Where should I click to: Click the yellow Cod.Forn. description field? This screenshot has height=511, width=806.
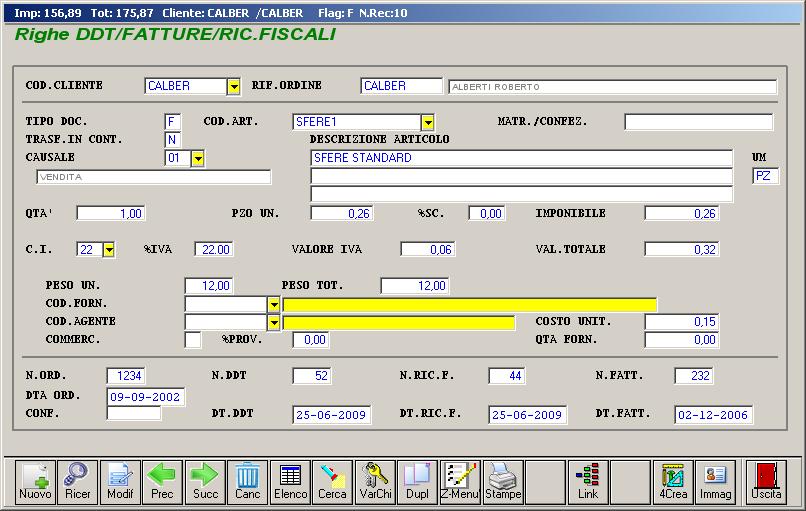click(469, 304)
